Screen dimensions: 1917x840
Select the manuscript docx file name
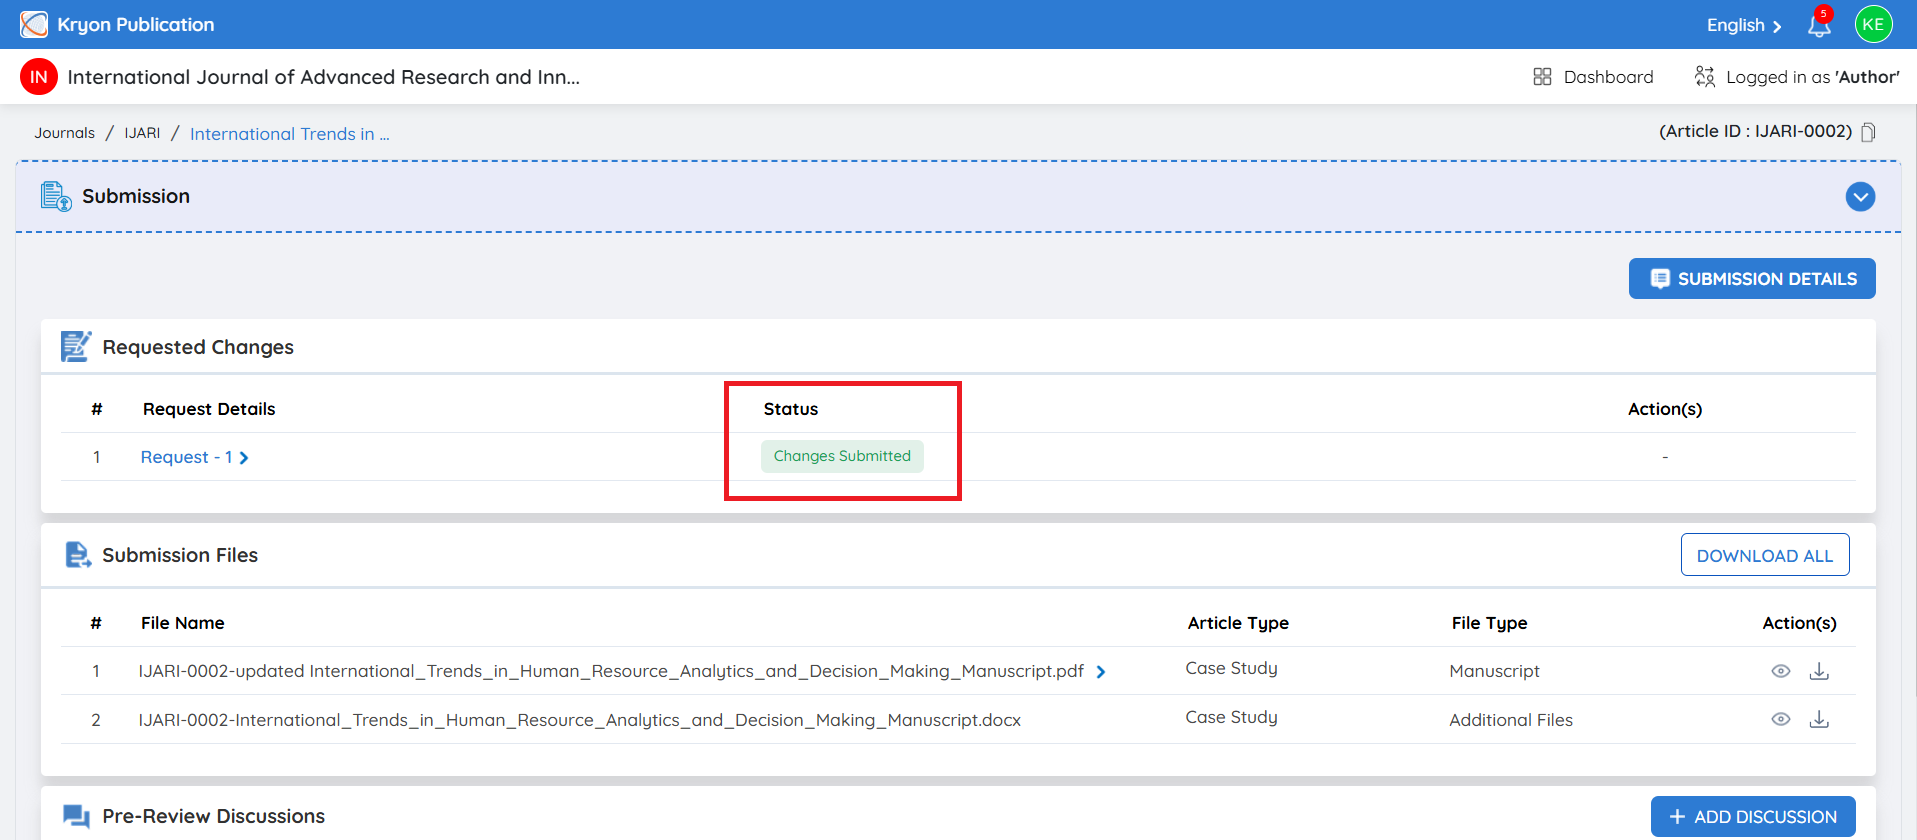[x=580, y=720]
